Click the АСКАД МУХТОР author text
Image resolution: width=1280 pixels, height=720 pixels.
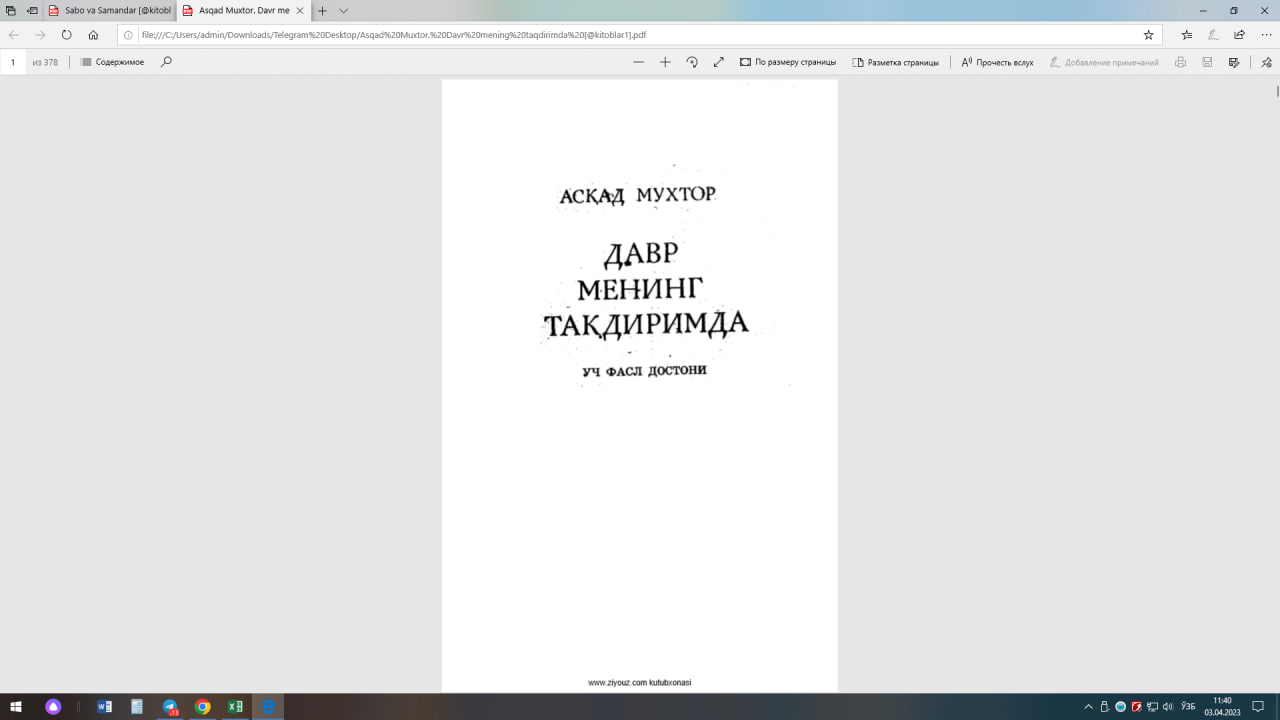point(638,195)
